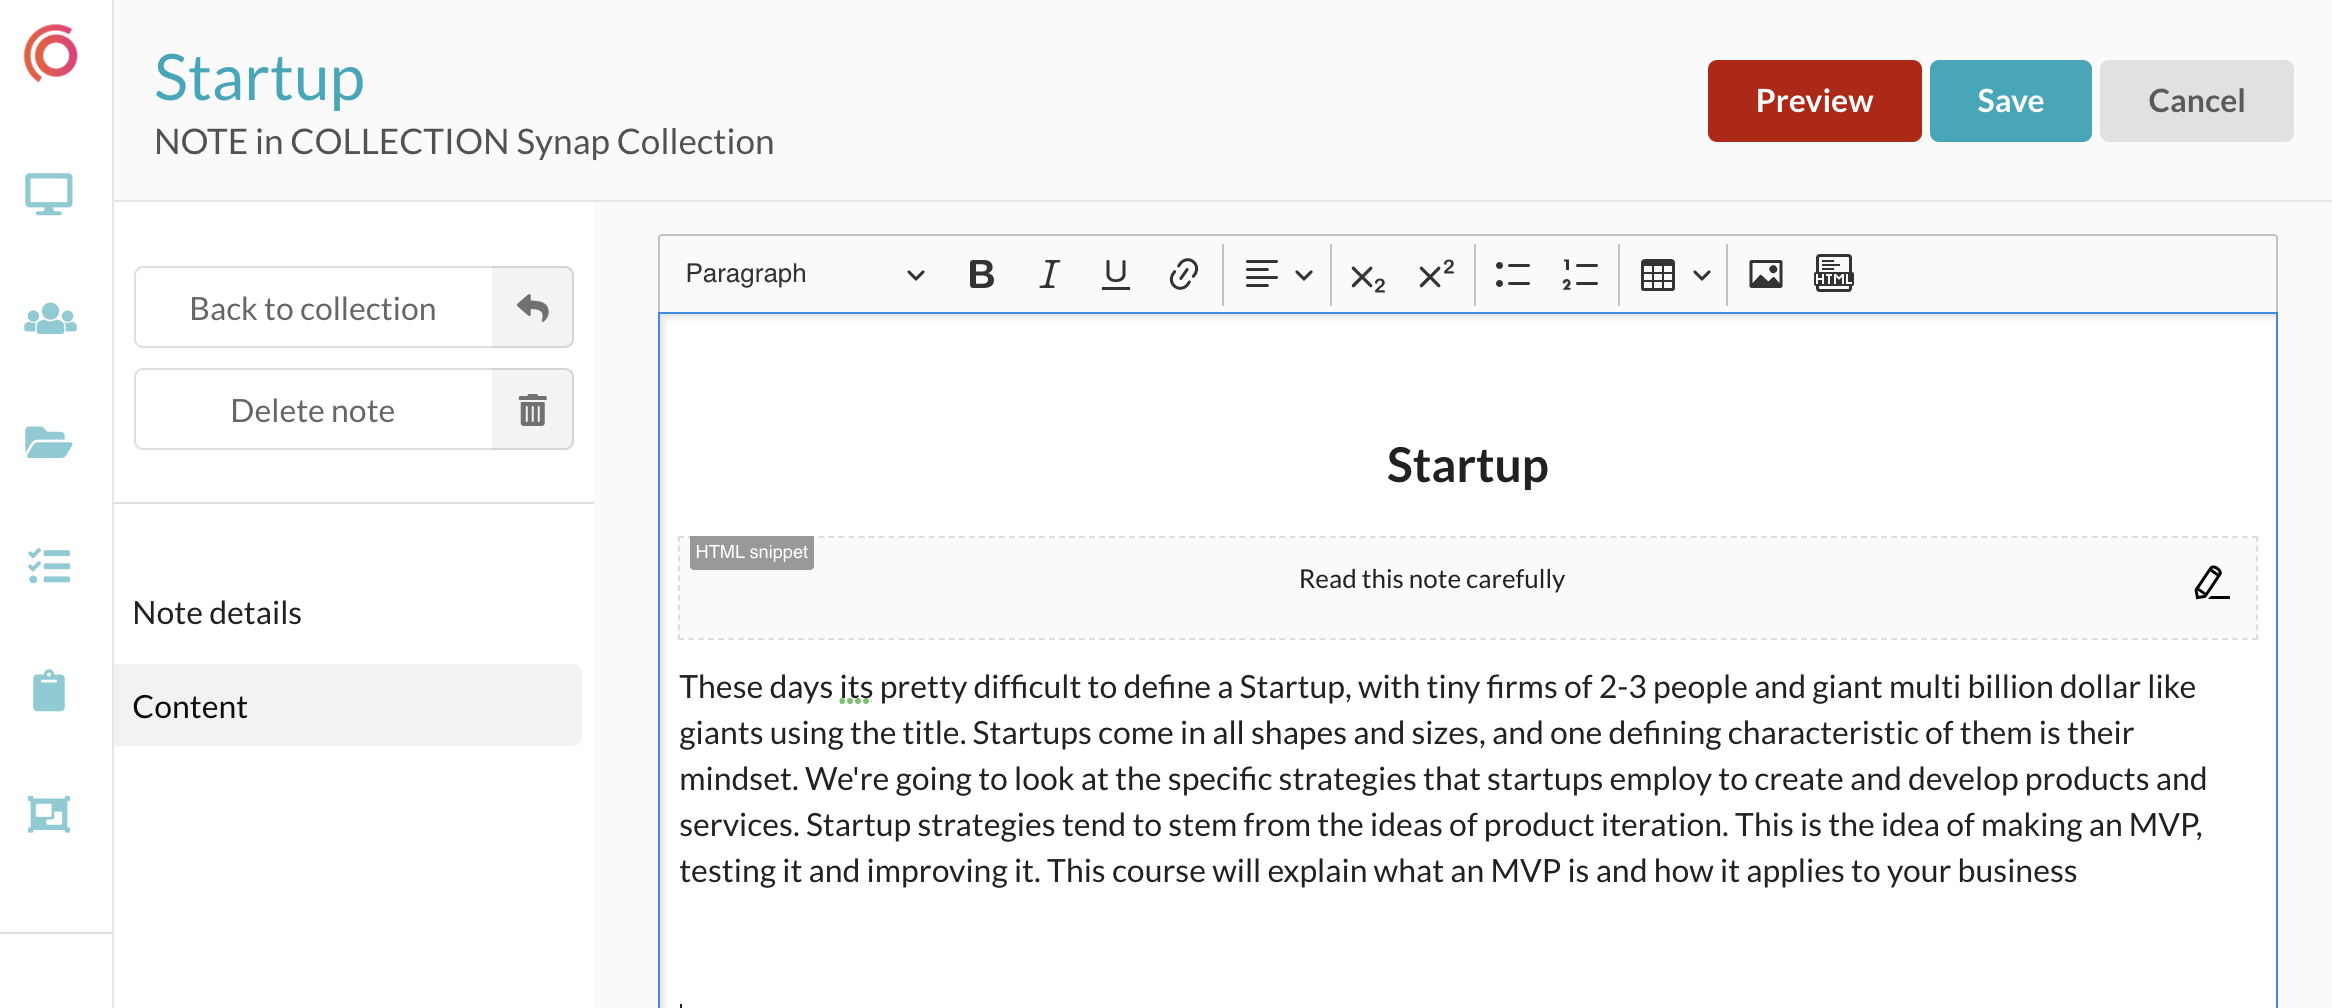Screen dimensions: 2332x1008
Task: Open the monitor dashboard sidebar icon
Action: [x=49, y=194]
